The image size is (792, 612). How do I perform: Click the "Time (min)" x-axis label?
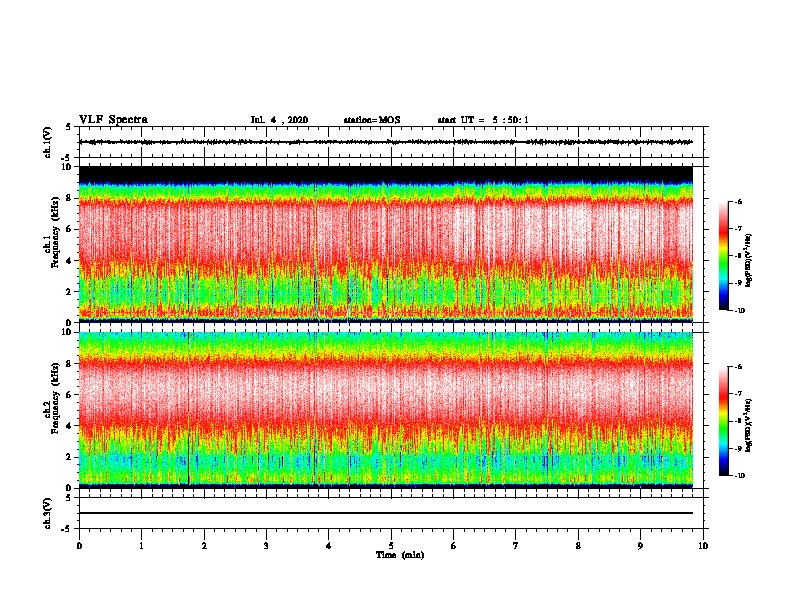(400, 555)
